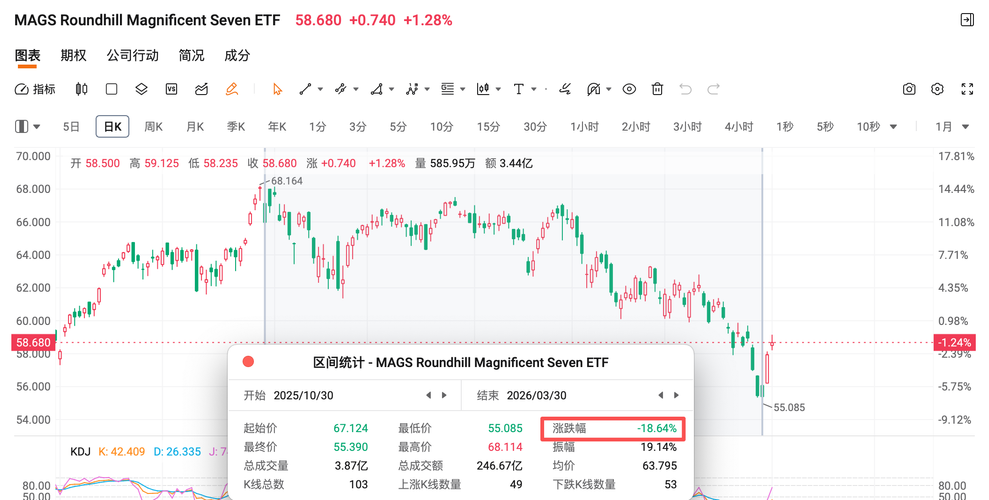Switch to the 图表 tab

(27, 55)
